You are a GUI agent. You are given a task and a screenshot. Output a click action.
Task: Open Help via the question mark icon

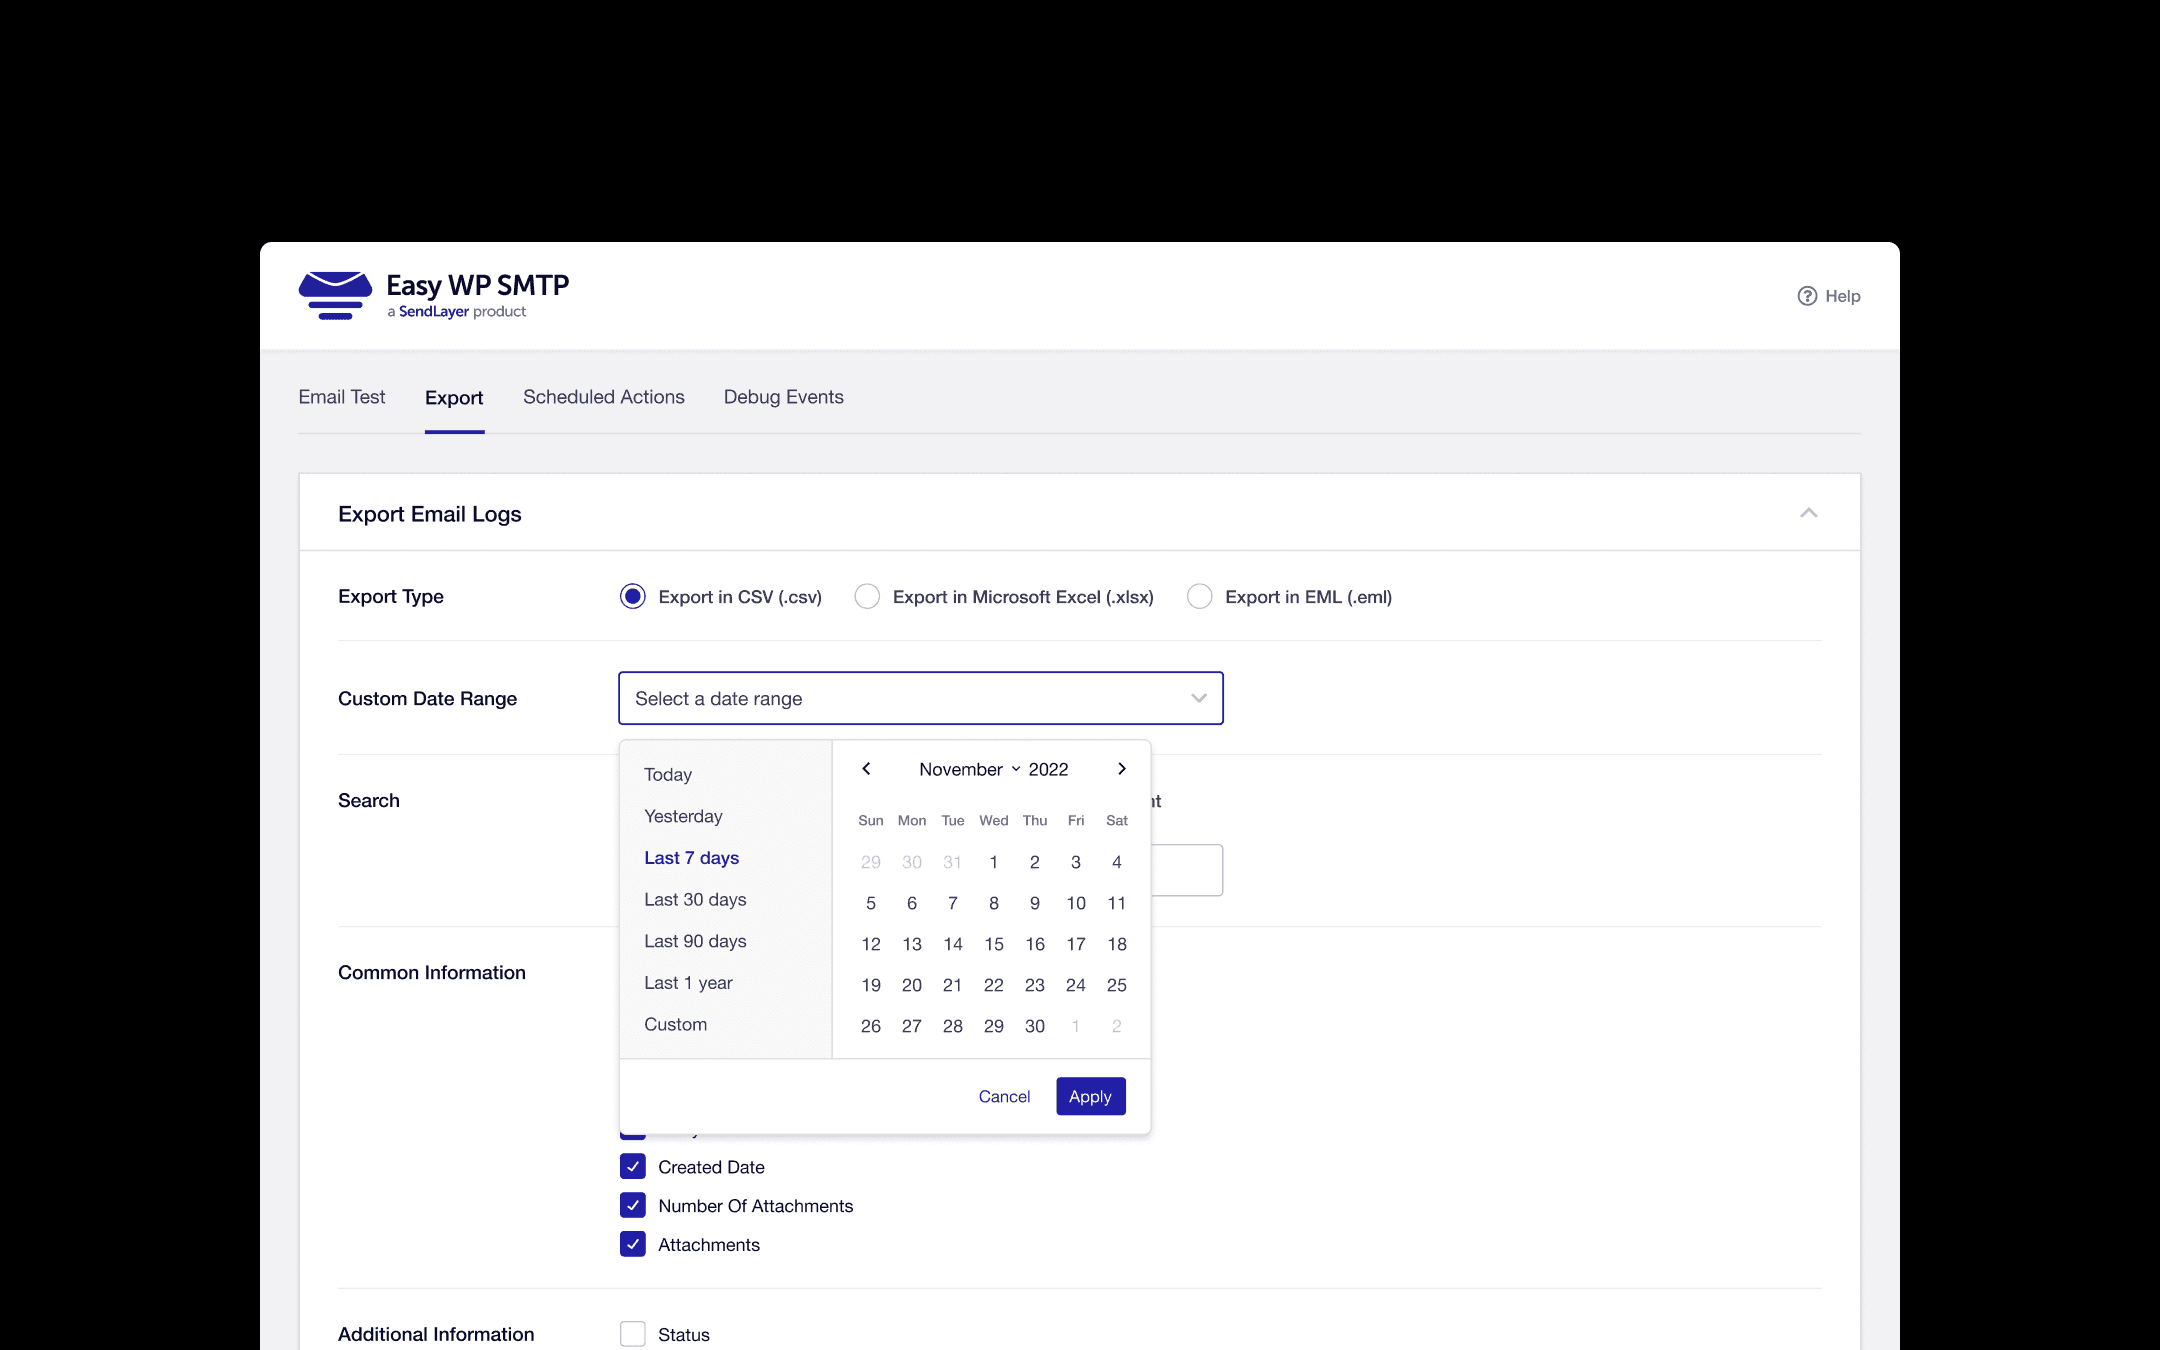click(1807, 296)
